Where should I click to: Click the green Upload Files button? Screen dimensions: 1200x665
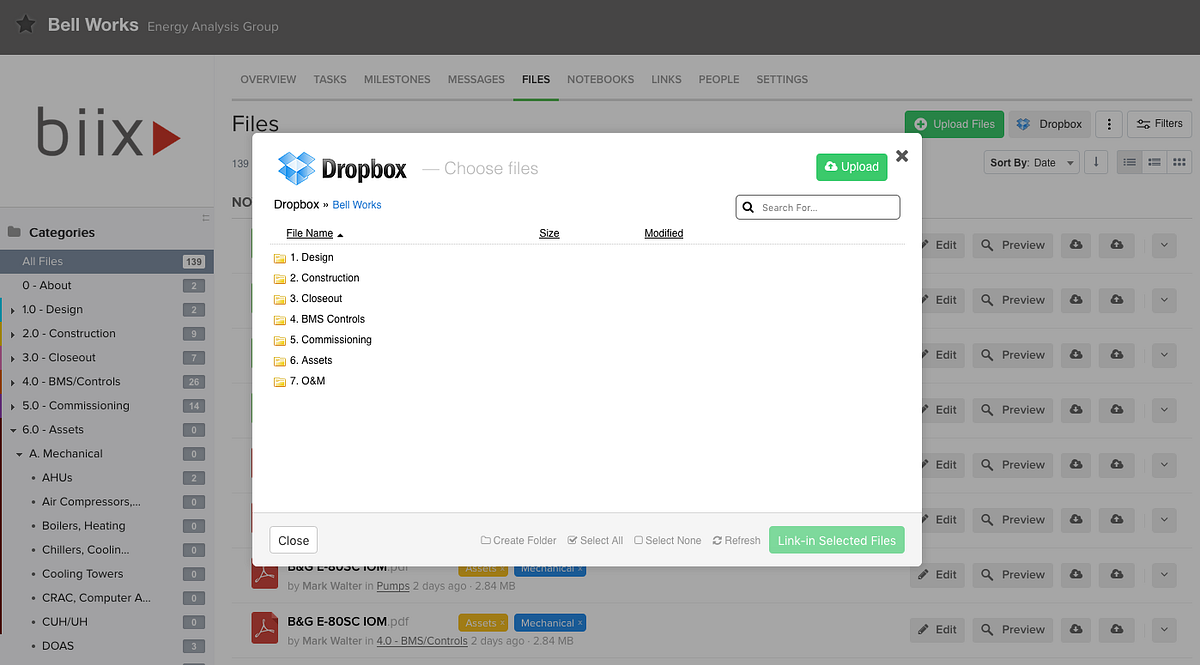954,124
